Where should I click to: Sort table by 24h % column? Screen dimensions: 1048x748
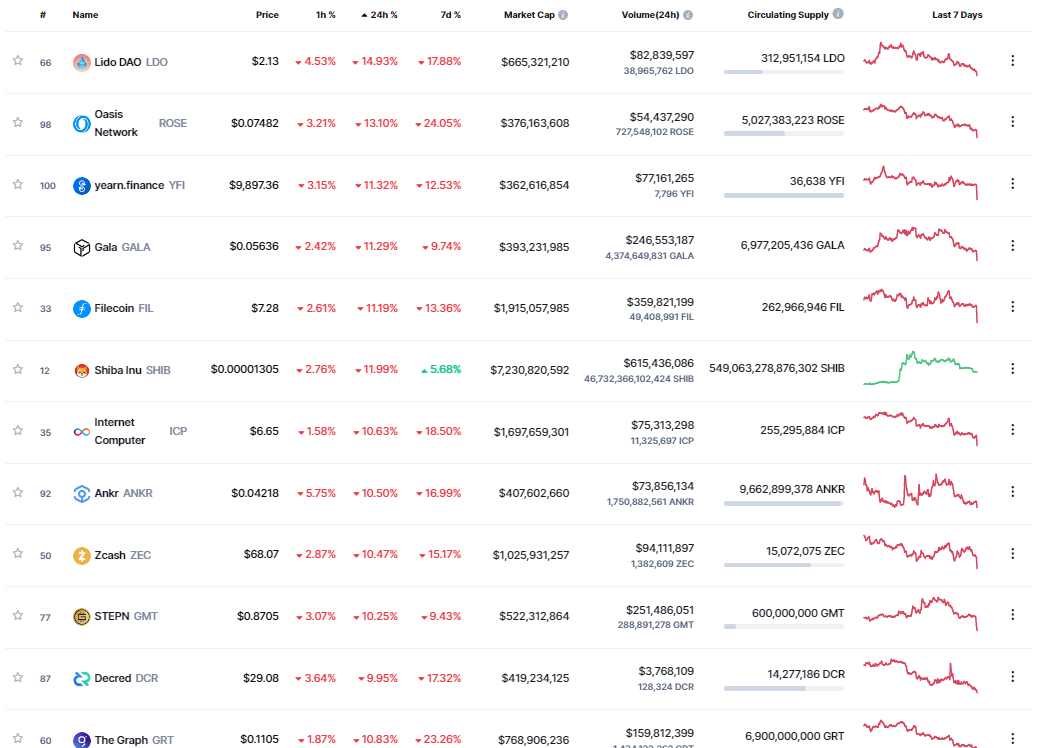pyautogui.click(x=379, y=15)
